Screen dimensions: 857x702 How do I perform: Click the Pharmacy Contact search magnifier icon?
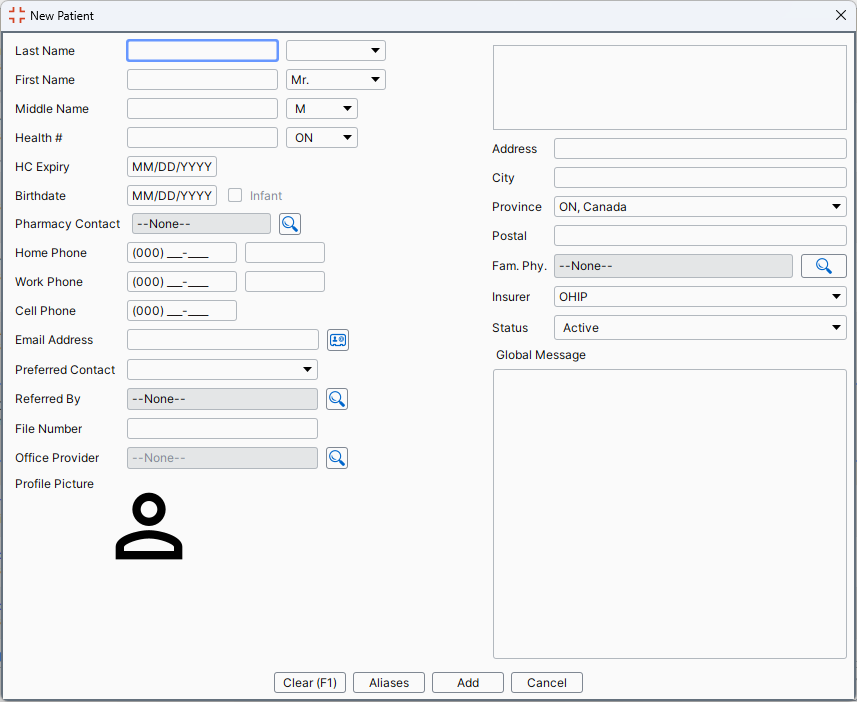(x=290, y=224)
